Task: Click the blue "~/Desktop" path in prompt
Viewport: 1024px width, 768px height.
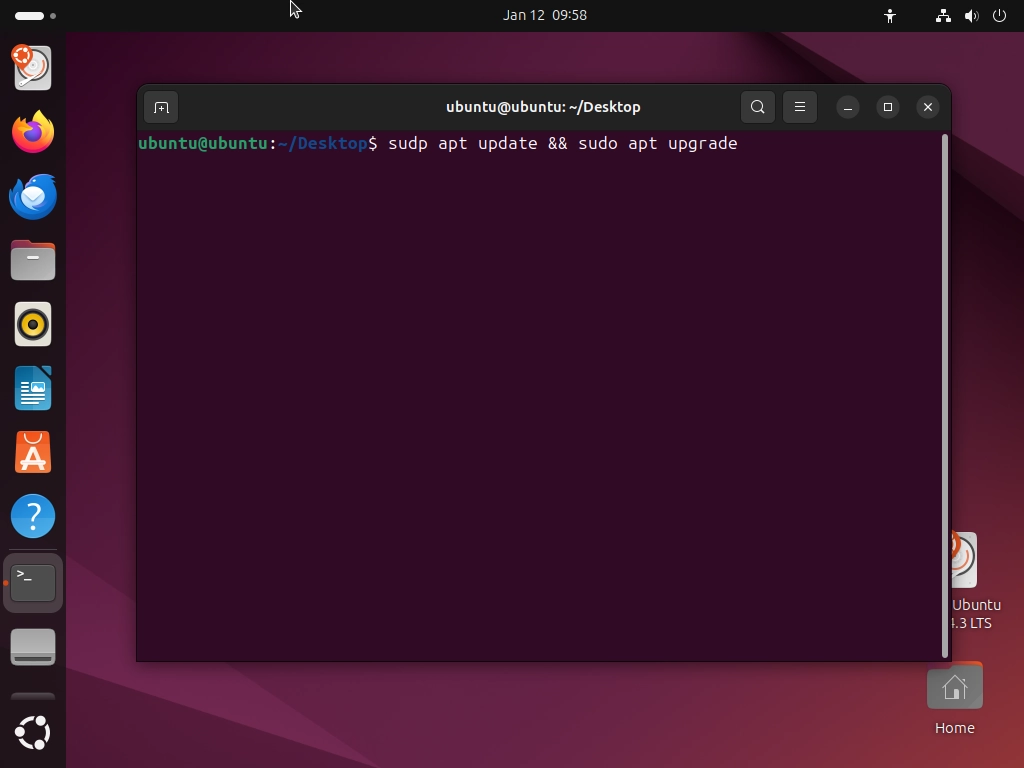Action: (323, 144)
